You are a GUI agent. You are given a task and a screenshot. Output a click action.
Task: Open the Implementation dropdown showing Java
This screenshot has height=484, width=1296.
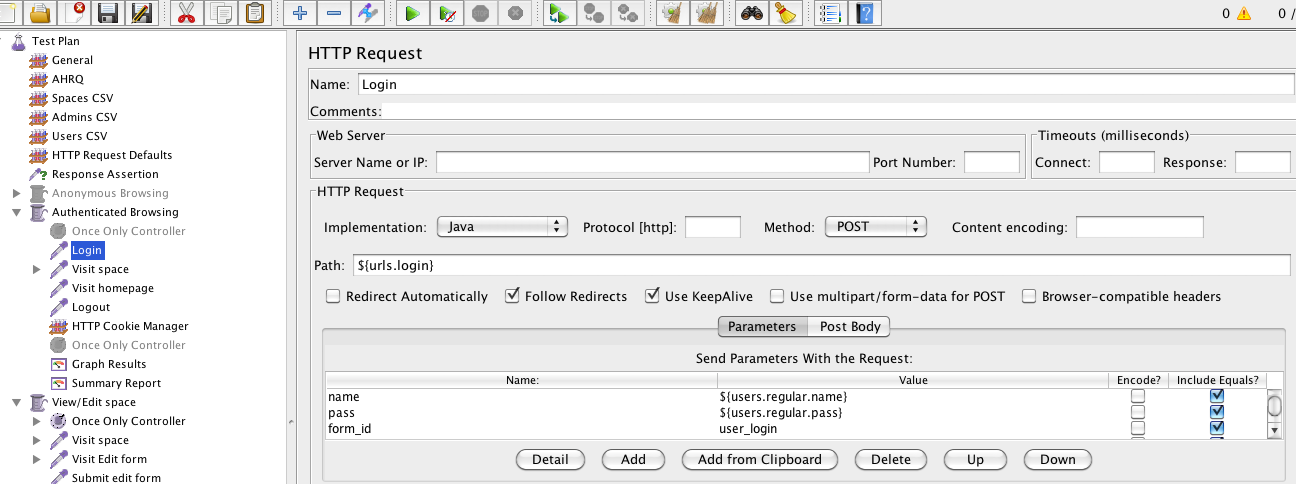coord(502,227)
